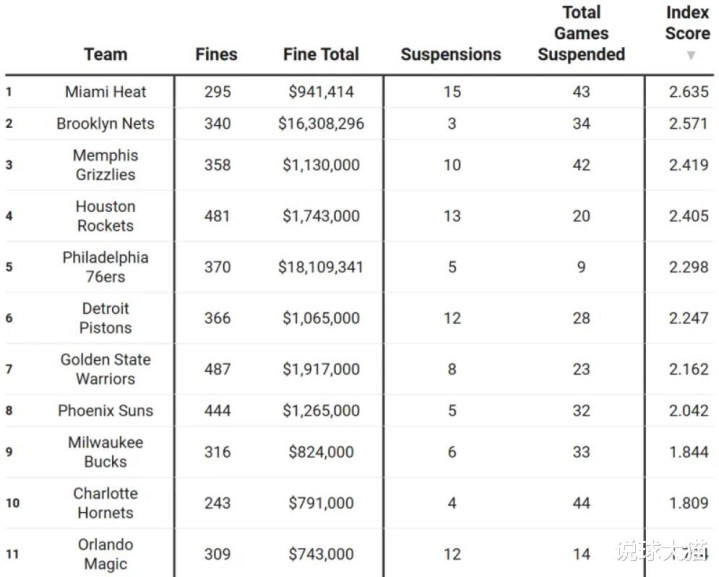Select the Milwaukee Bucks team cell
The height and width of the screenshot is (577, 719).
(105, 452)
